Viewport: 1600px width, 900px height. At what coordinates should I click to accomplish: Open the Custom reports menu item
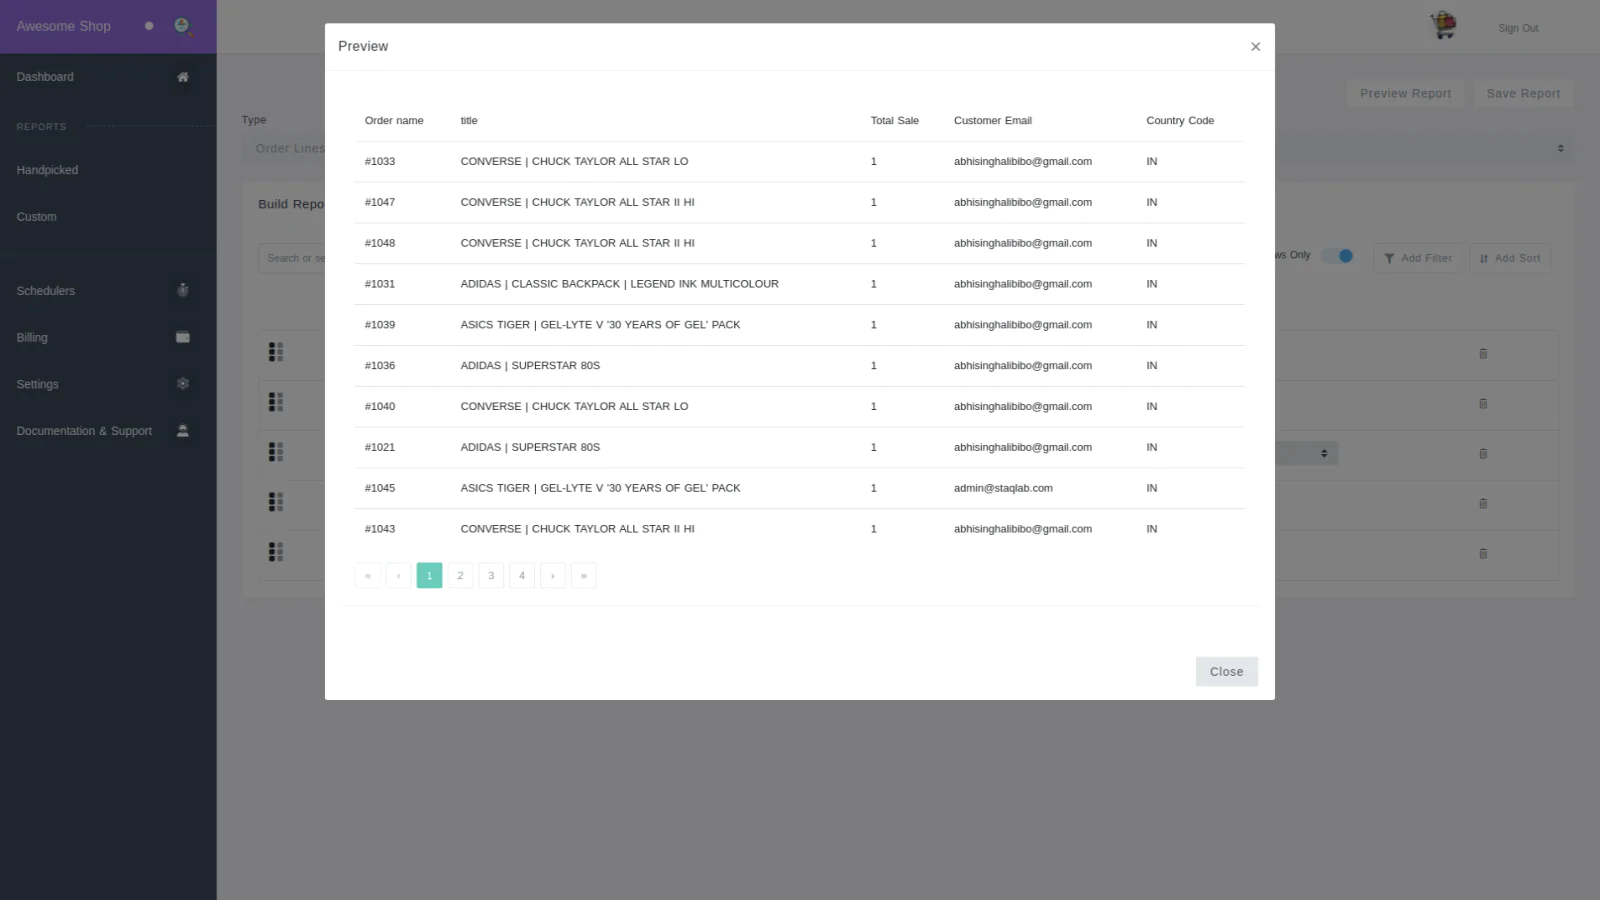tap(37, 217)
